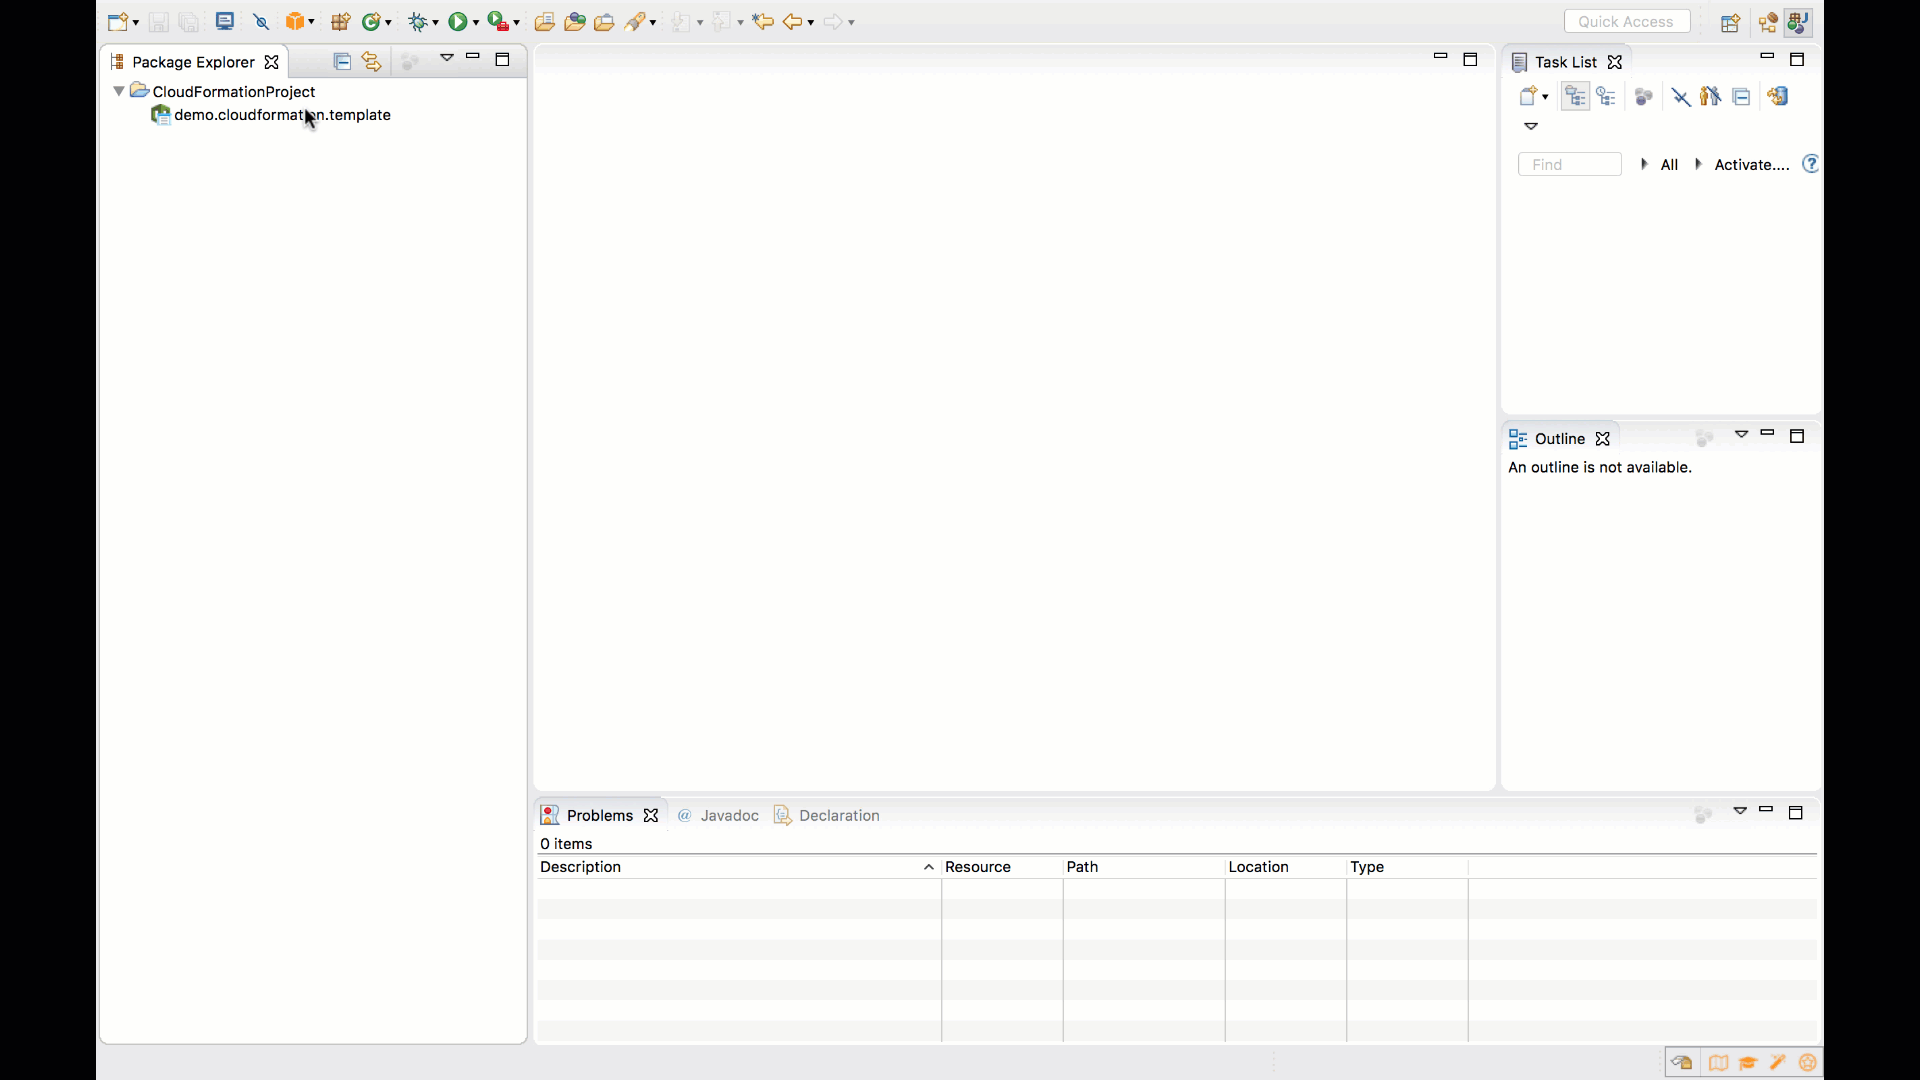Click the Synchronize Changed icon in Task List
This screenshot has width=1920, height=1080.
tap(1777, 97)
